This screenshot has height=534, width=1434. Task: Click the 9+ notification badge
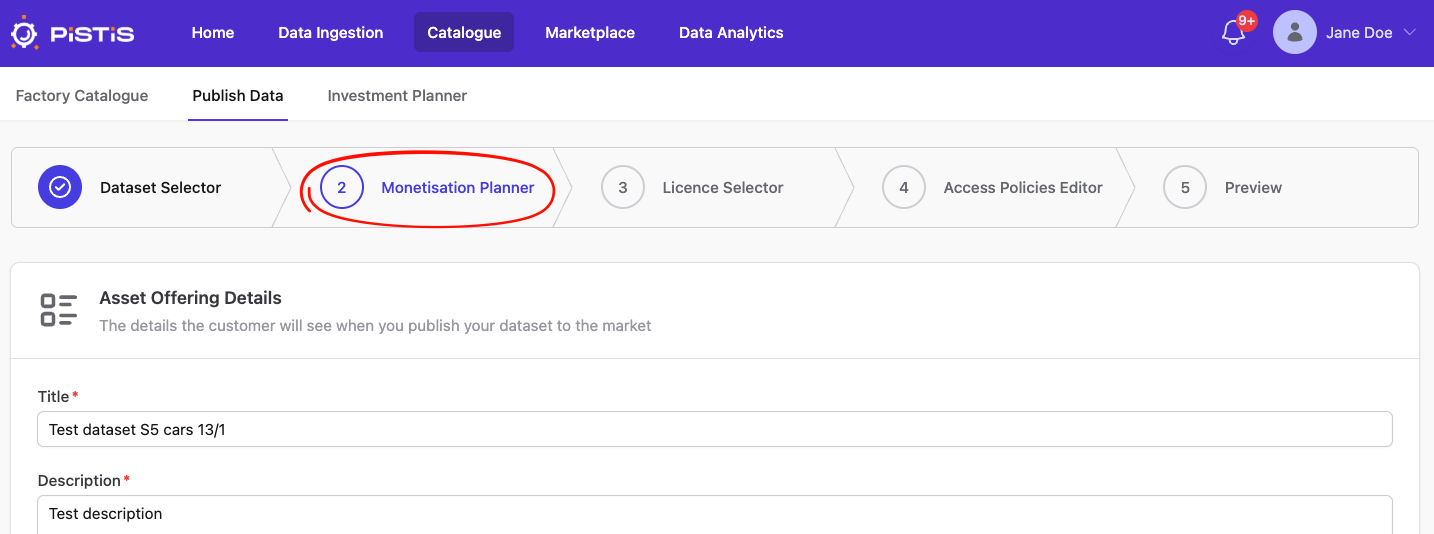click(x=1246, y=20)
